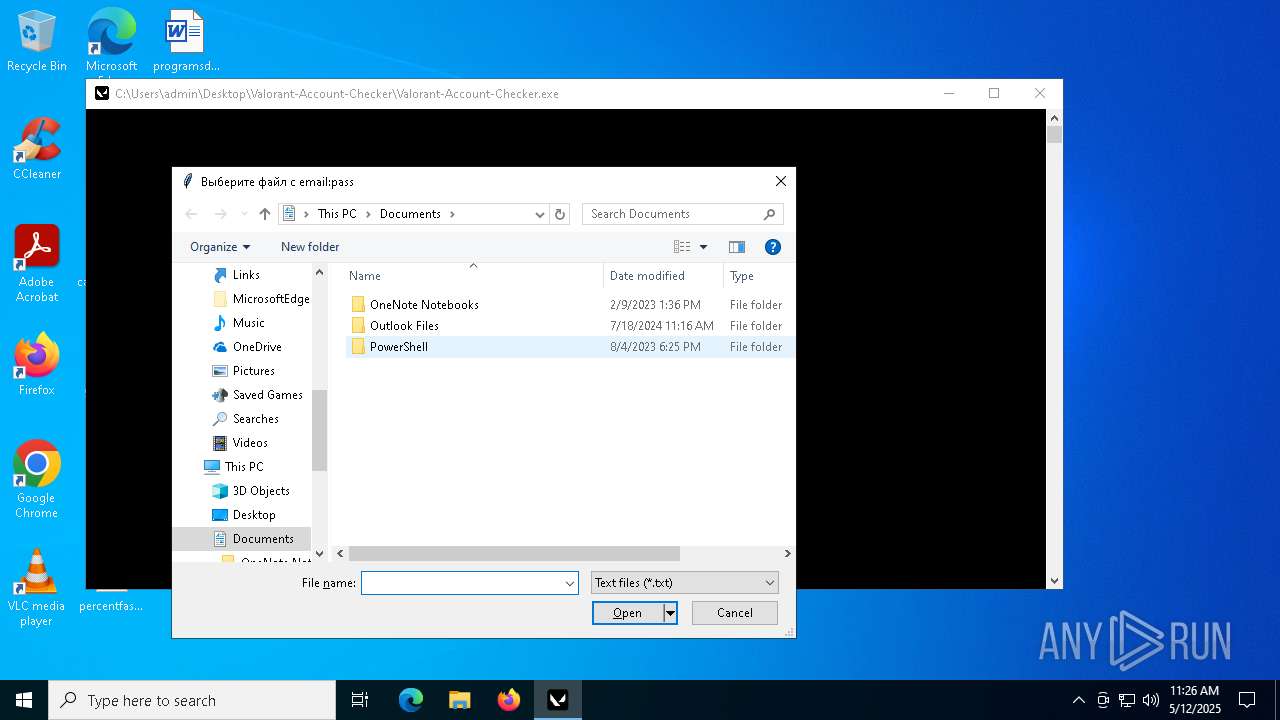Click the search magnifier in Search Documents
Screen dimensions: 1280x720
(x=769, y=214)
